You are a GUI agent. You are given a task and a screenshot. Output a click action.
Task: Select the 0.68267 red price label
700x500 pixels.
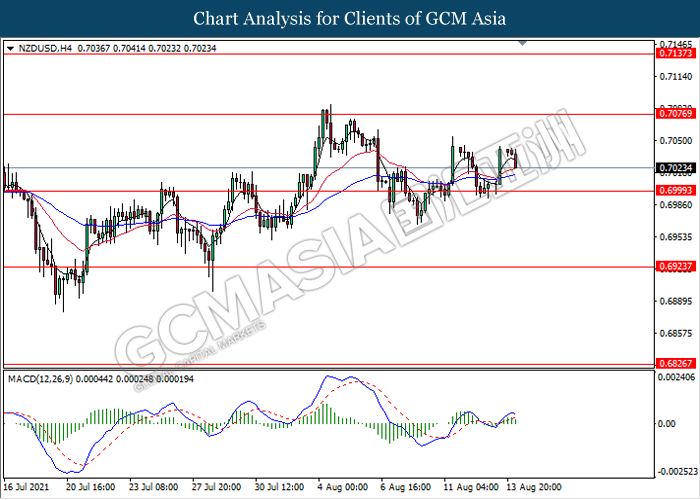coord(676,363)
